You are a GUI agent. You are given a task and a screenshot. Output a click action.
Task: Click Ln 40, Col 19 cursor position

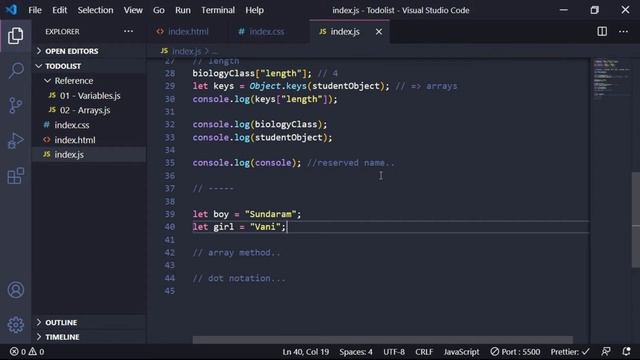305,351
